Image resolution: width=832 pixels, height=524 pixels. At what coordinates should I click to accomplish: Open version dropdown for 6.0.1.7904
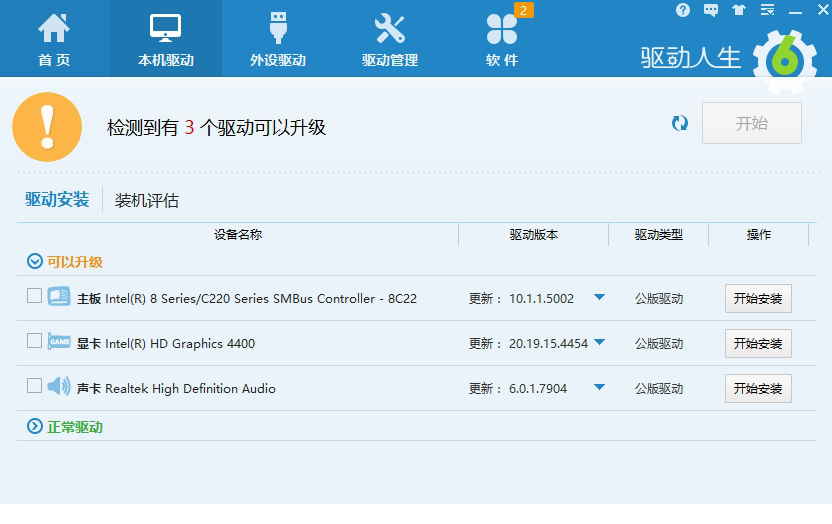(599, 387)
